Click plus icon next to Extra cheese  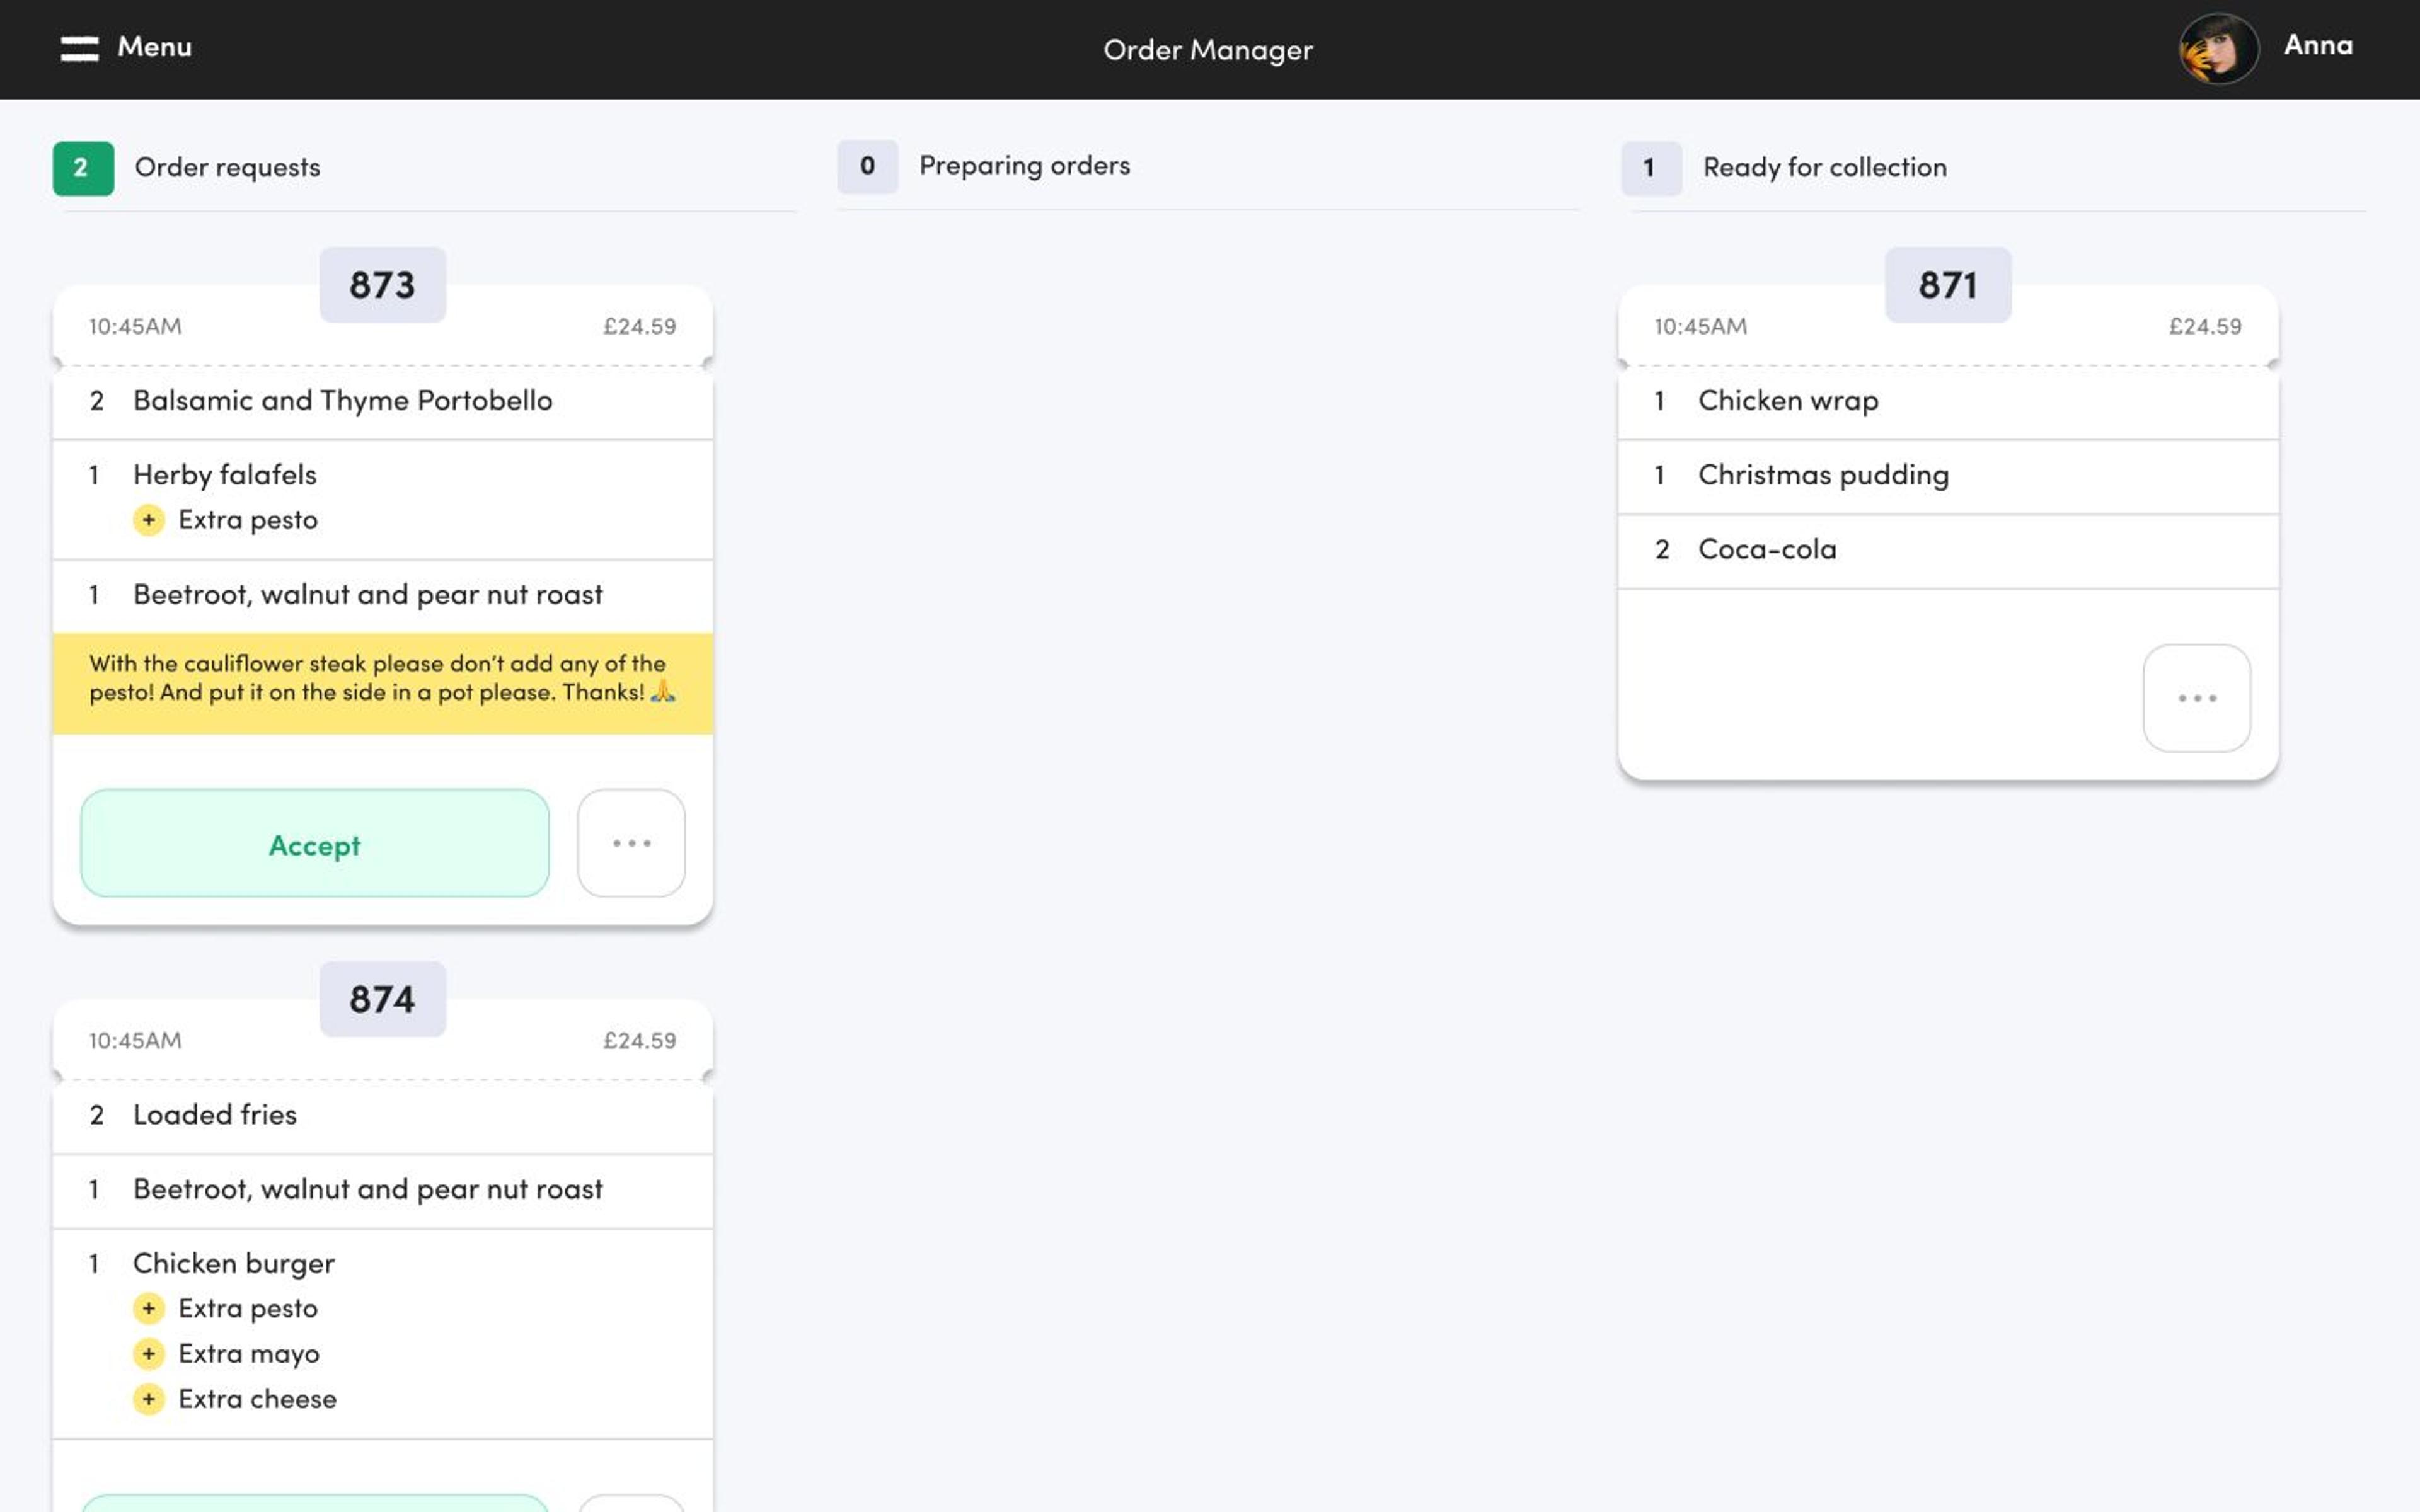pyautogui.click(x=149, y=1399)
